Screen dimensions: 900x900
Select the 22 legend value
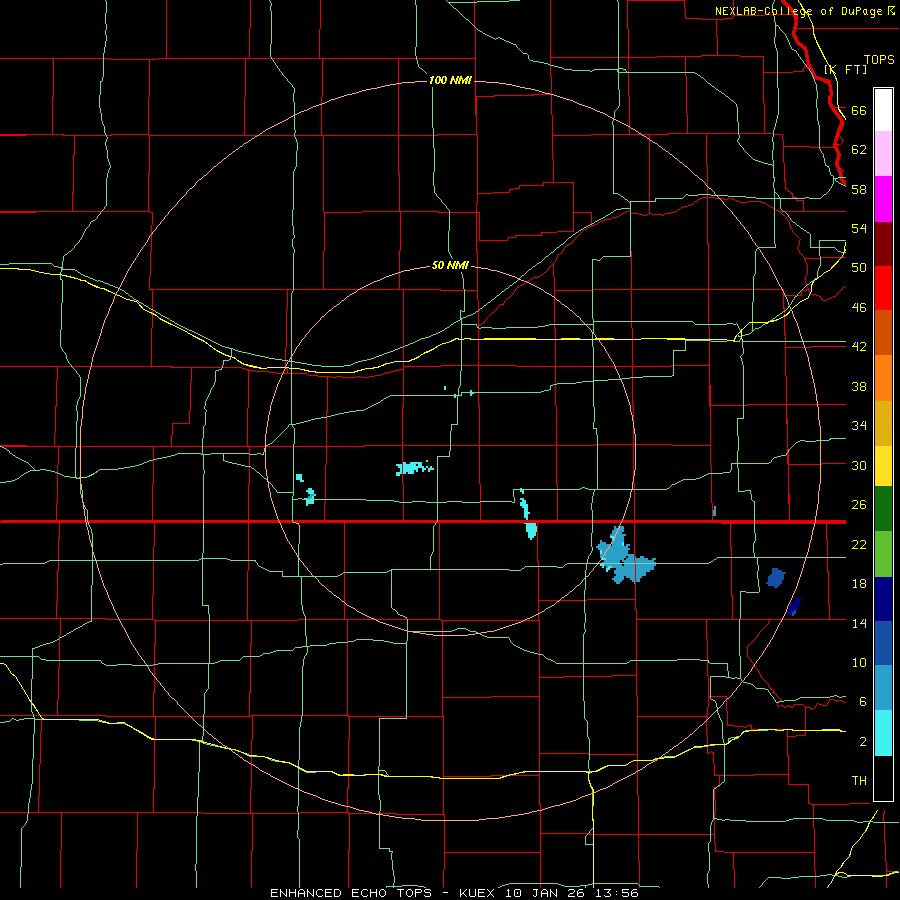pos(859,544)
